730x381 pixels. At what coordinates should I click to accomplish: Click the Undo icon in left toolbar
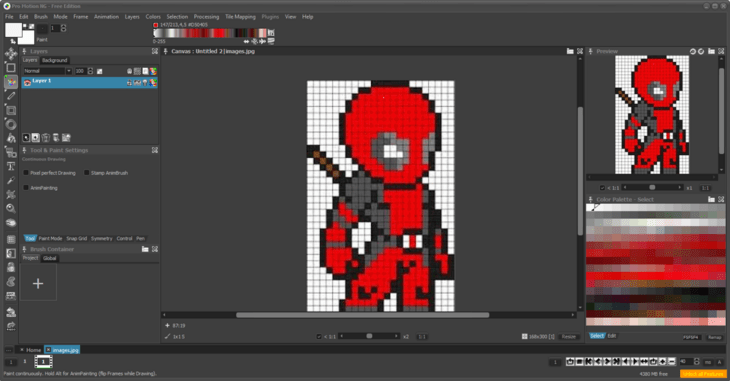[11, 312]
